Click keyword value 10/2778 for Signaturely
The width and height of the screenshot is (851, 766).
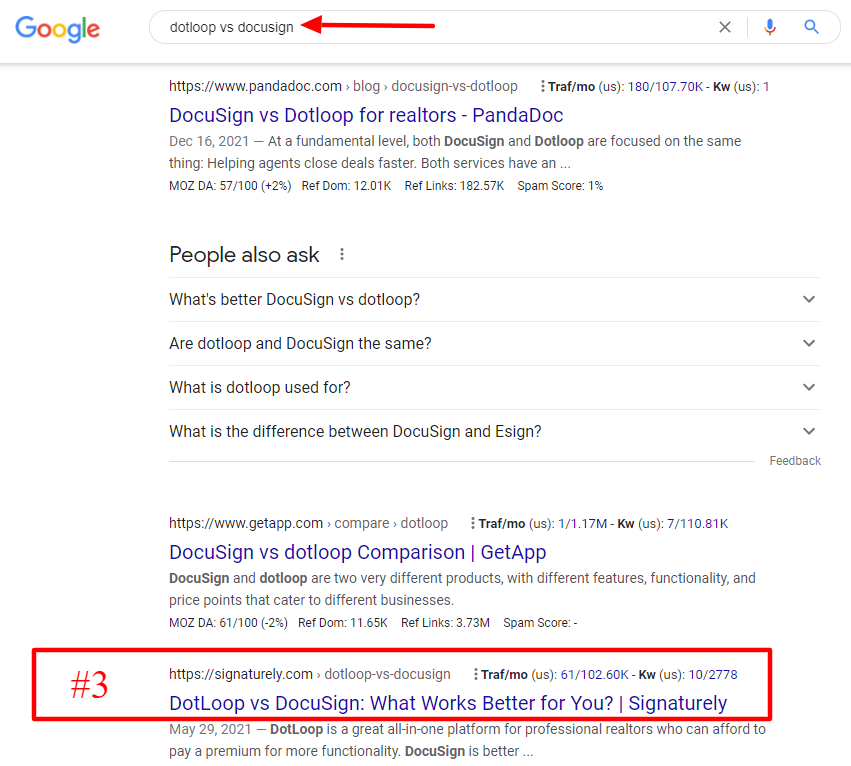pyautogui.click(x=713, y=675)
